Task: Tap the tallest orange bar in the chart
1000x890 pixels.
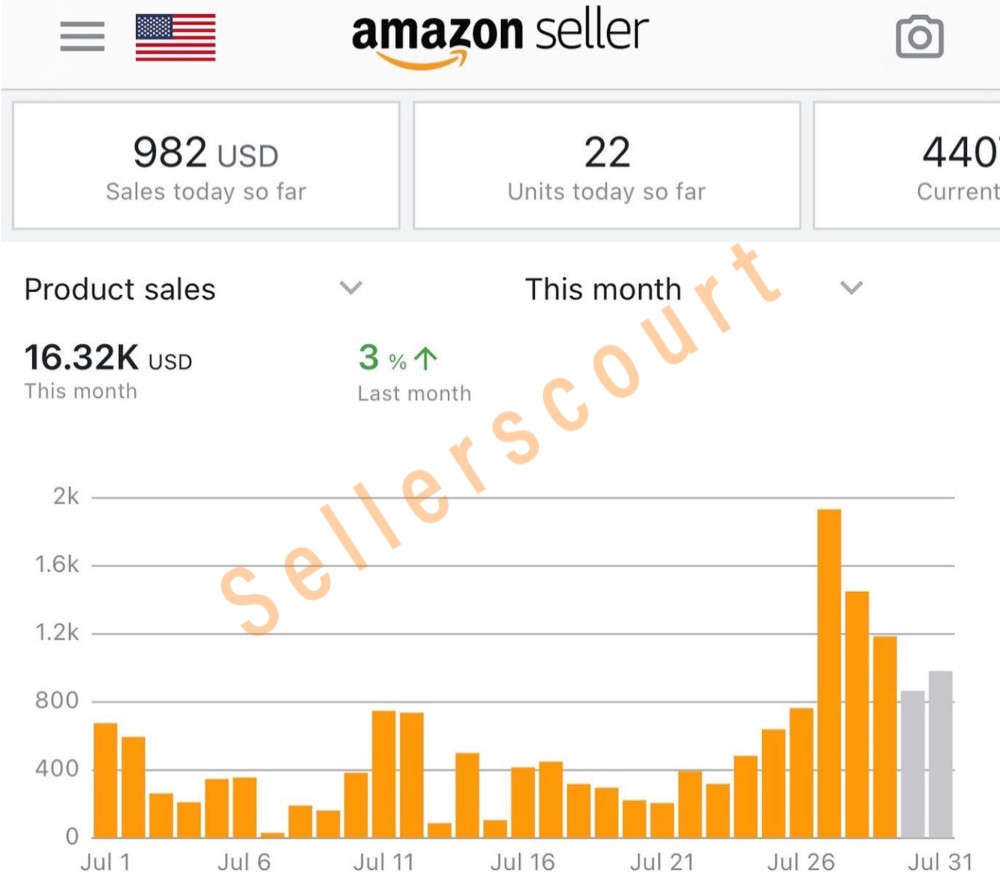Action: pyautogui.click(x=829, y=672)
